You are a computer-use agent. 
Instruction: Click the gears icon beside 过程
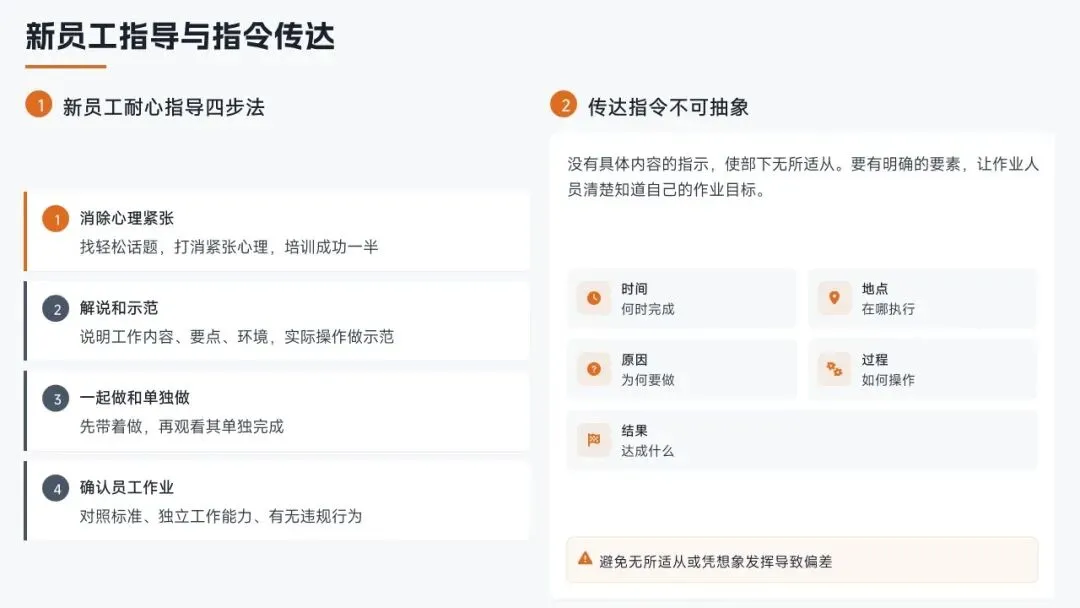(834, 369)
